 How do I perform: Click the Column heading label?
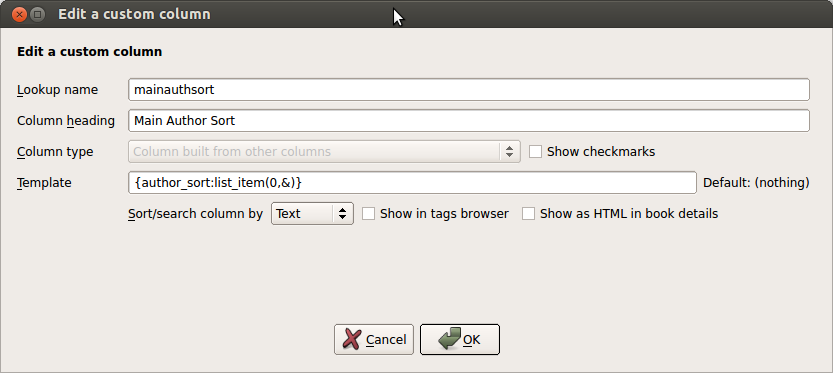click(x=66, y=121)
